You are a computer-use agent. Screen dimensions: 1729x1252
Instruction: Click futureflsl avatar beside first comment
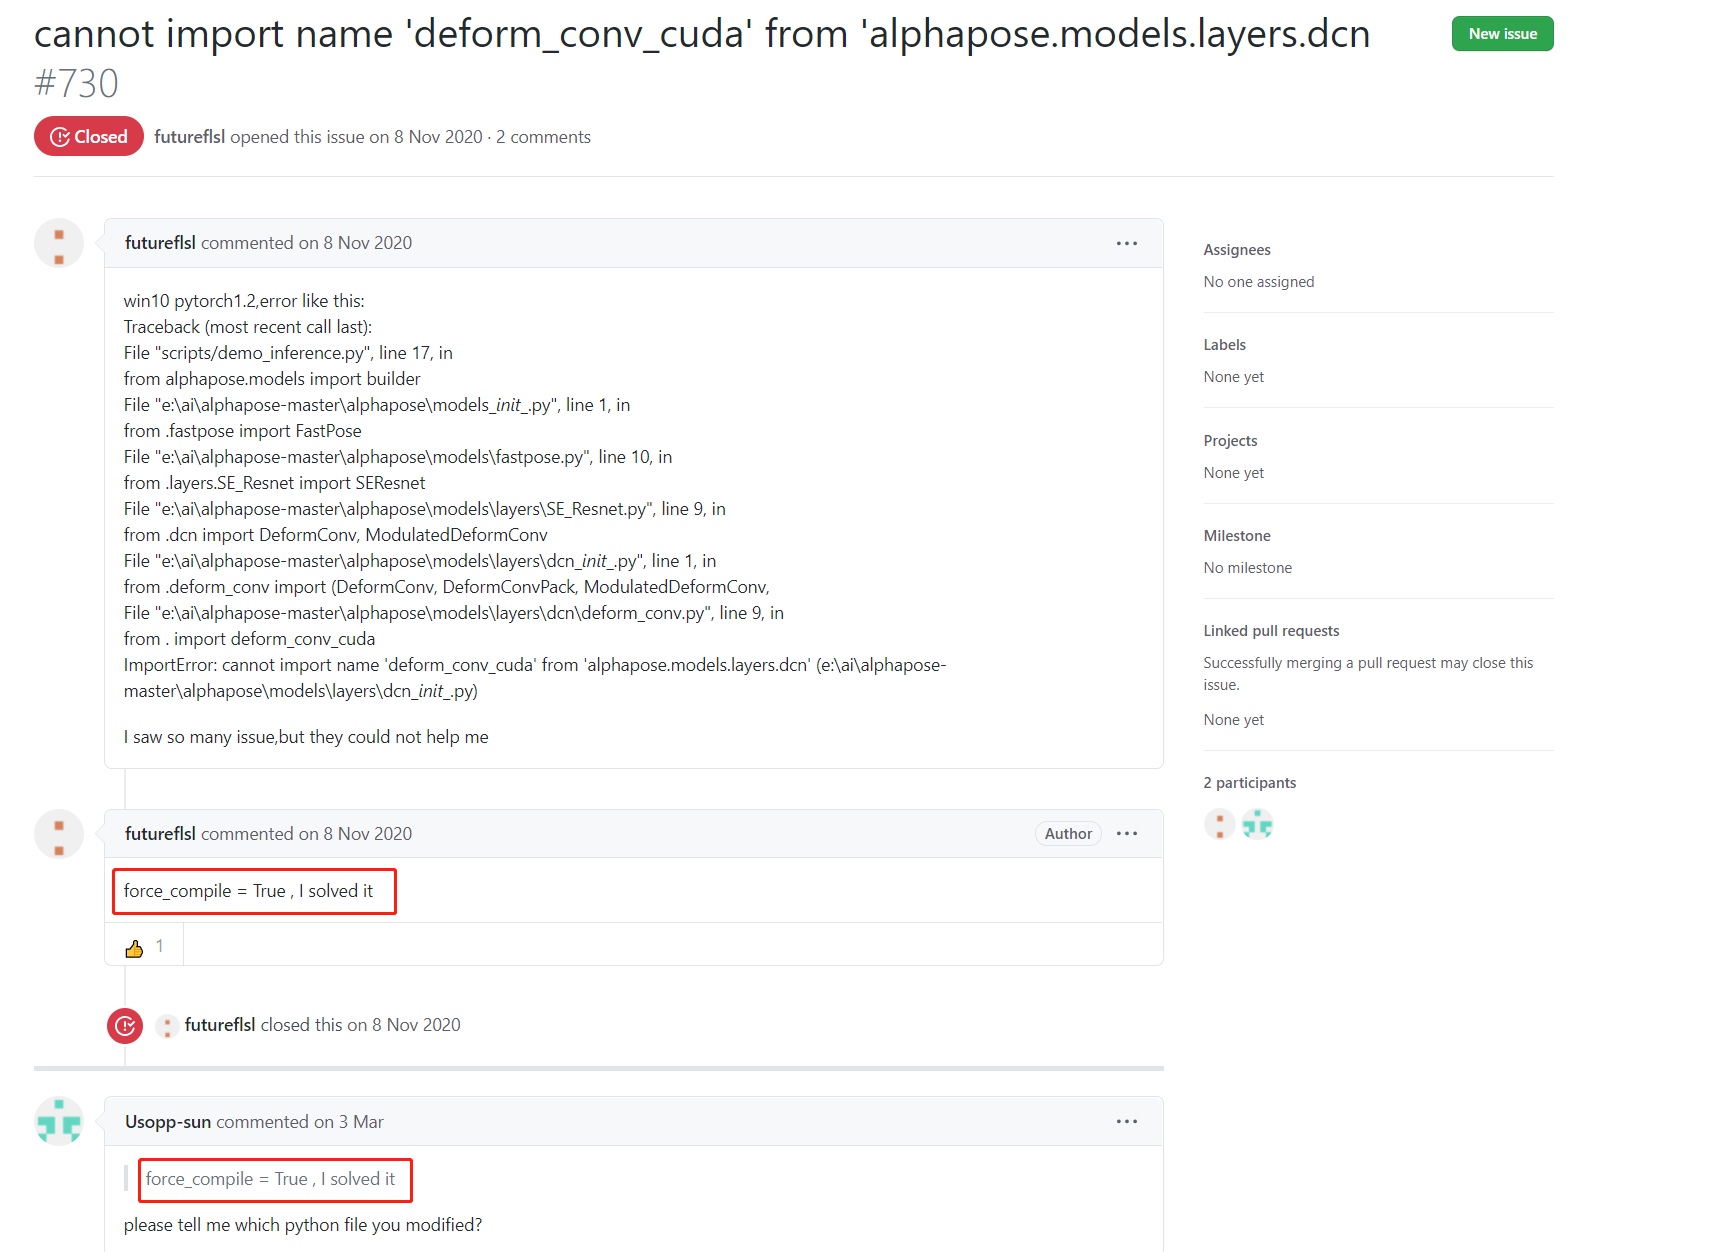pyautogui.click(x=59, y=243)
